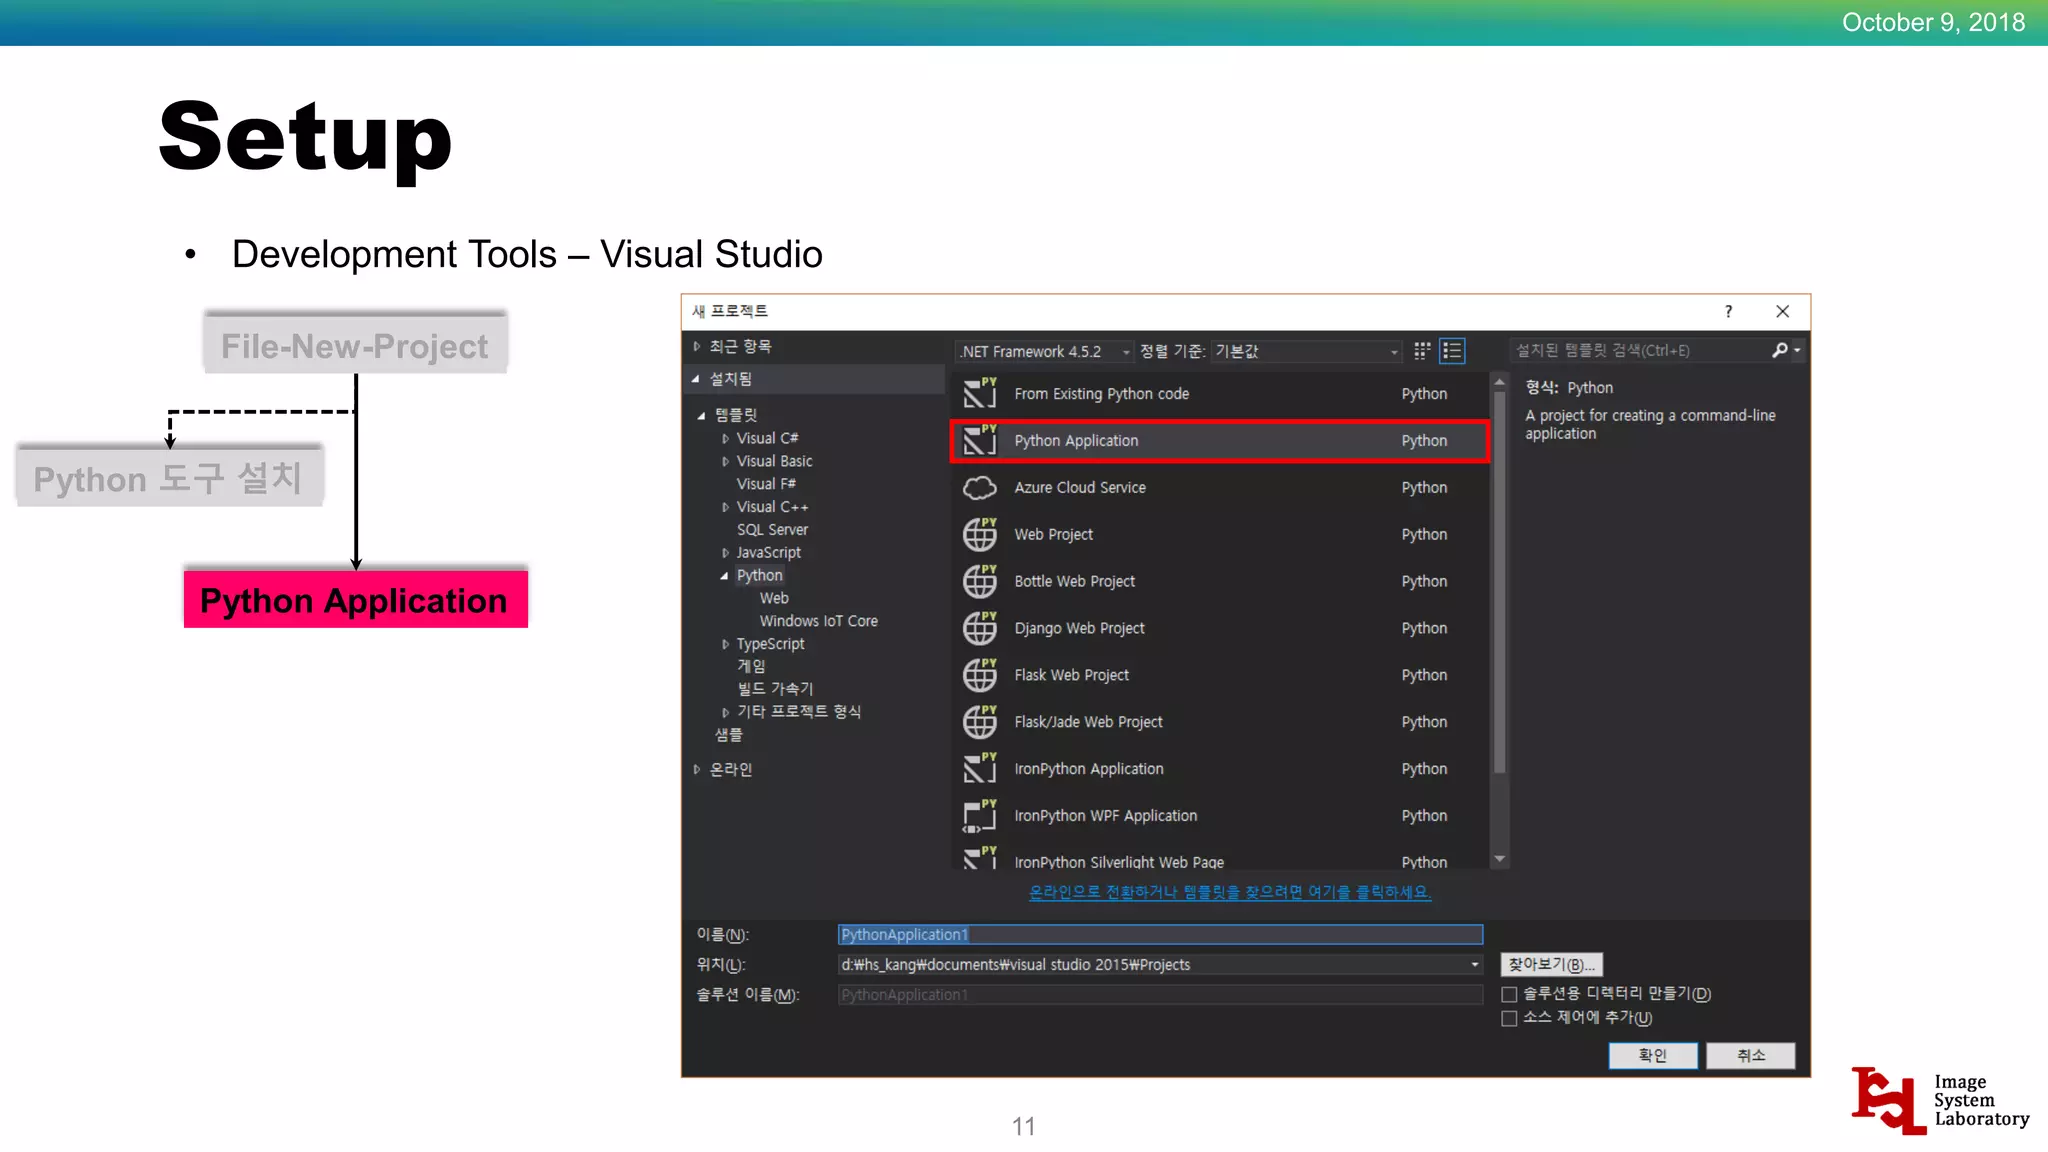
Task: Collapse the 설치됨 section
Action: click(696, 379)
